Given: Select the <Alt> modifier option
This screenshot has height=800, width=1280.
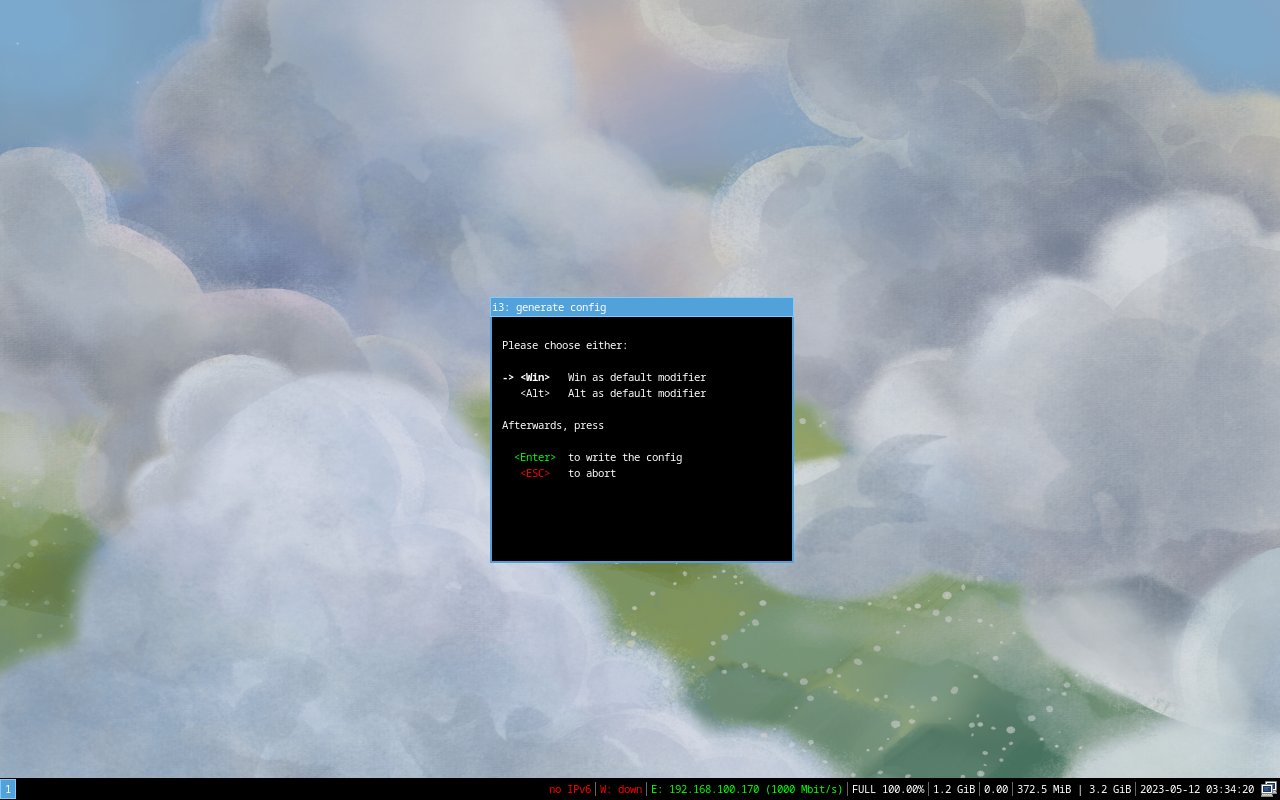Looking at the screenshot, I should 535,394.
